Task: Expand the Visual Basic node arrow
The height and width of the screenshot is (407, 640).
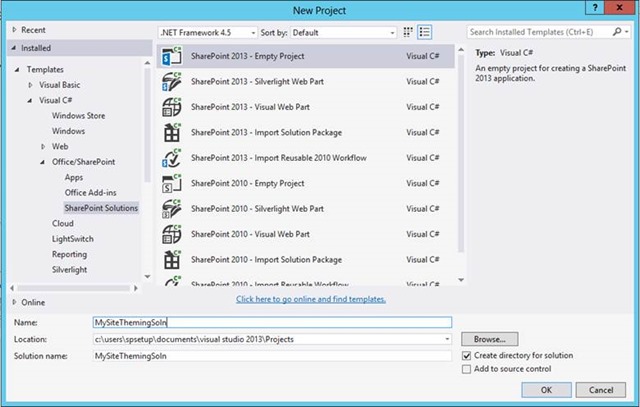Action: point(30,85)
